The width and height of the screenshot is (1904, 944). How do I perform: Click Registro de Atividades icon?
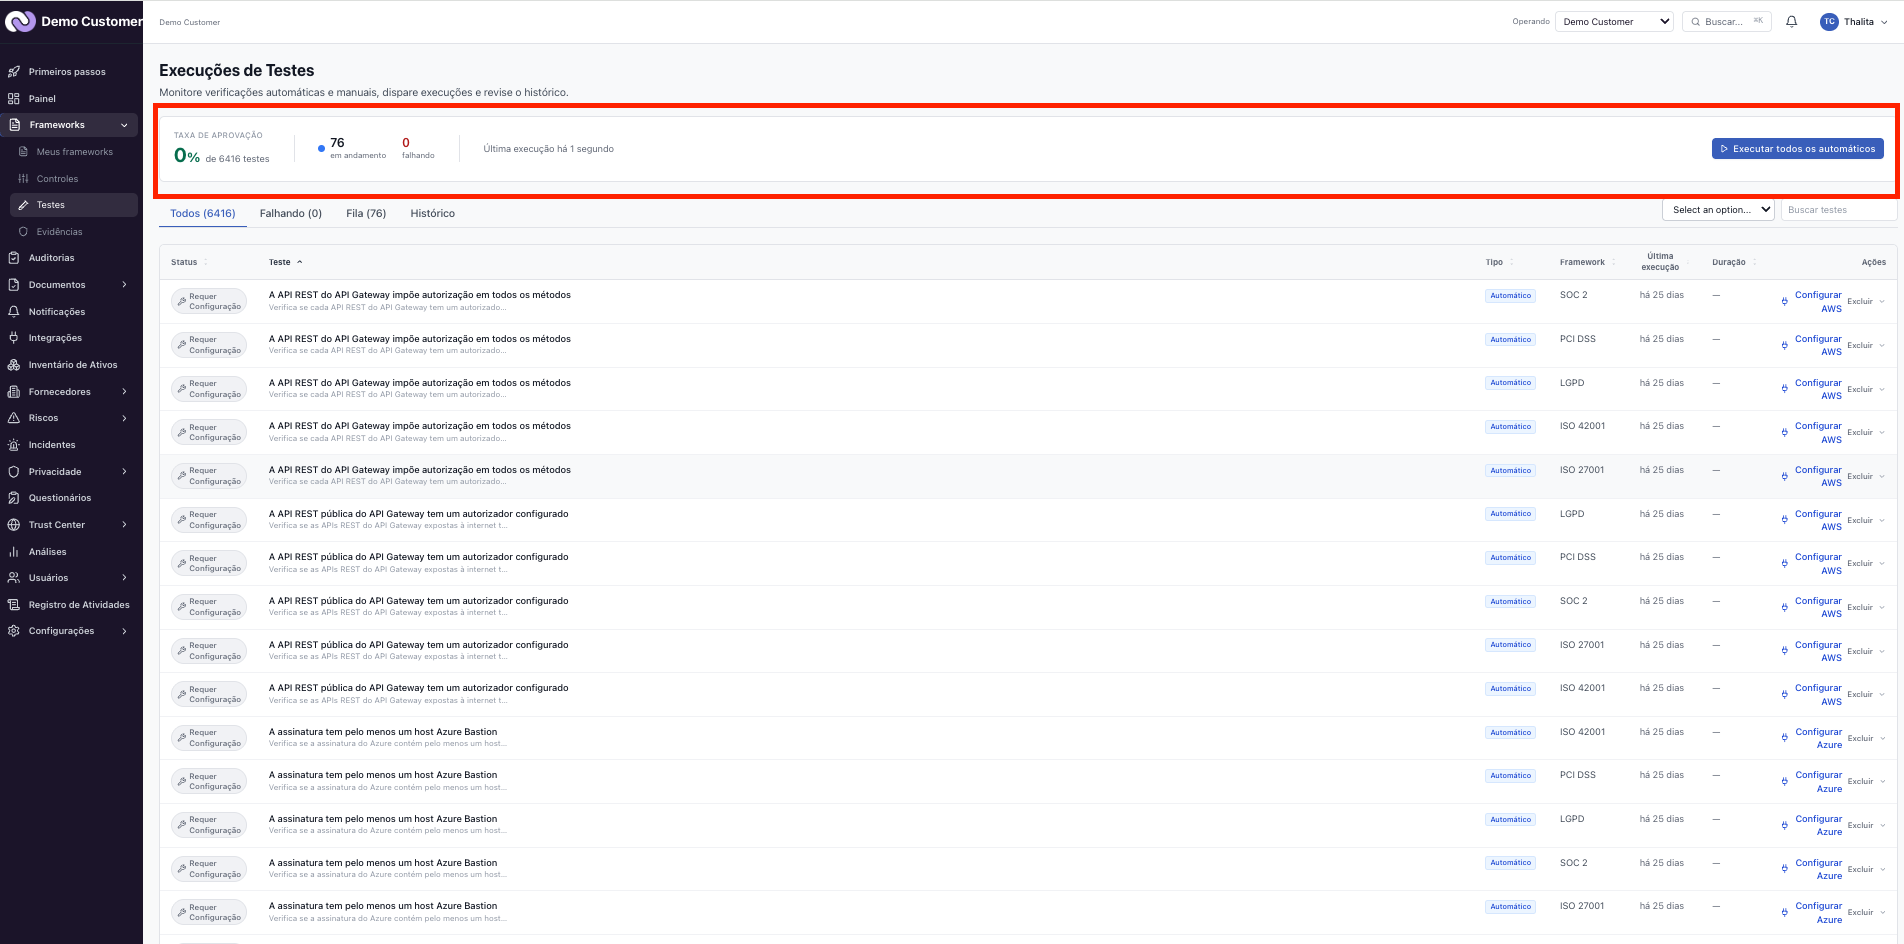(14, 605)
